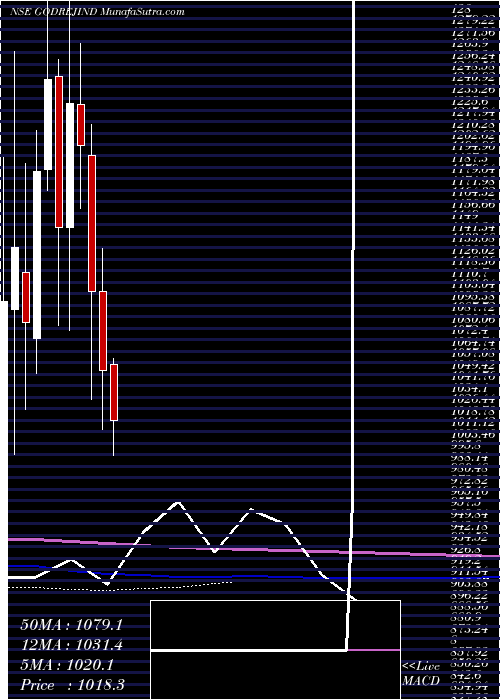Image resolution: width=500 pixels, height=700 pixels.
Task: Select the 12MA : 1031.4 readout
Action: (x=71, y=645)
